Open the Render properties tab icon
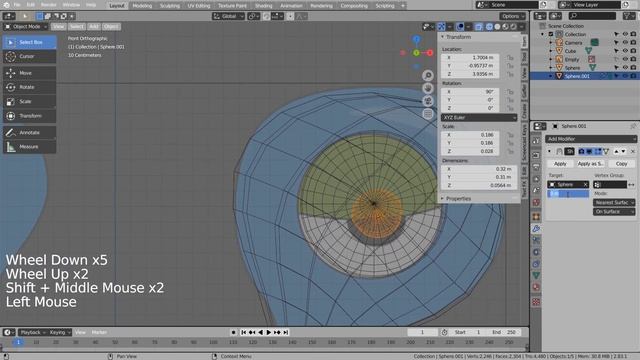This screenshot has height=360, width=640. [x=536, y=155]
